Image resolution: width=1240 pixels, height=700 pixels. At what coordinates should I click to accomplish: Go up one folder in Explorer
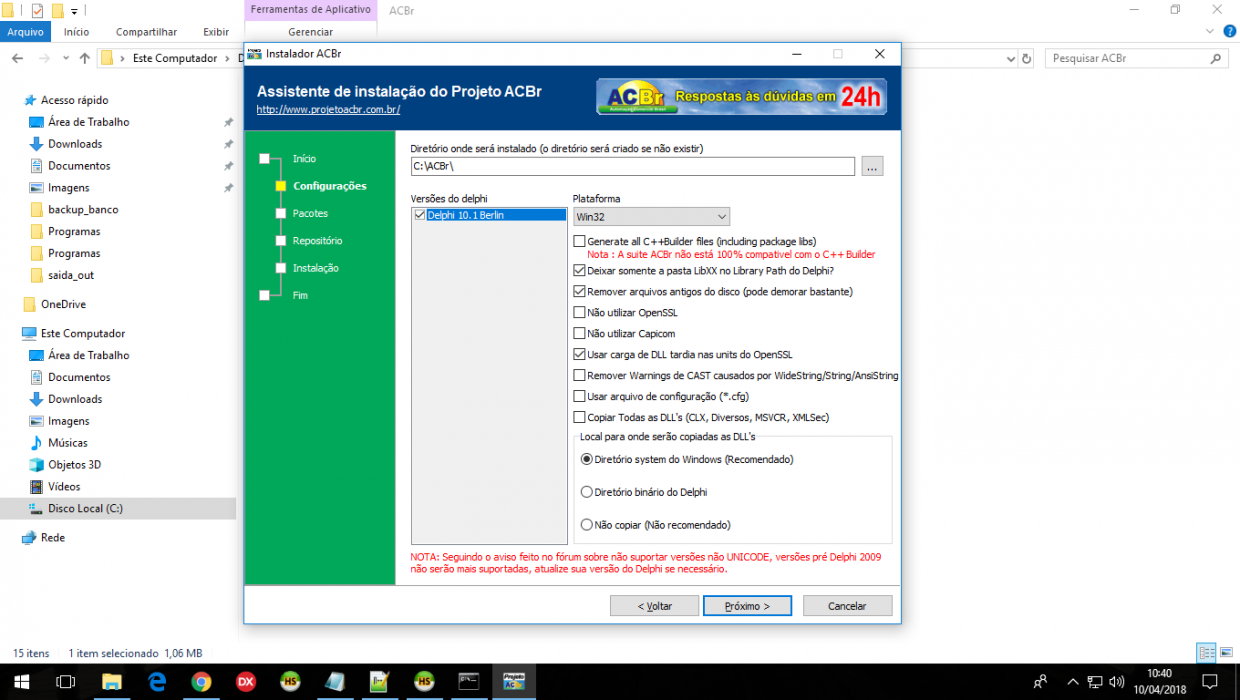tap(85, 58)
